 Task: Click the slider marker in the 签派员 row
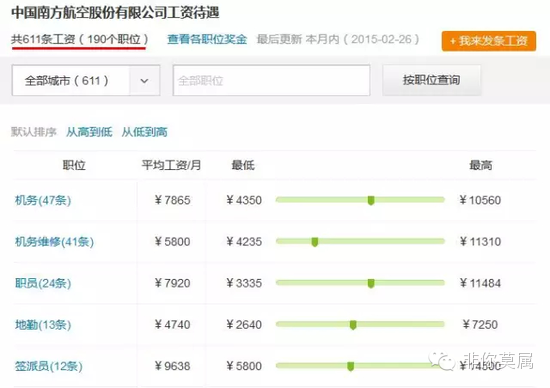(x=350, y=366)
